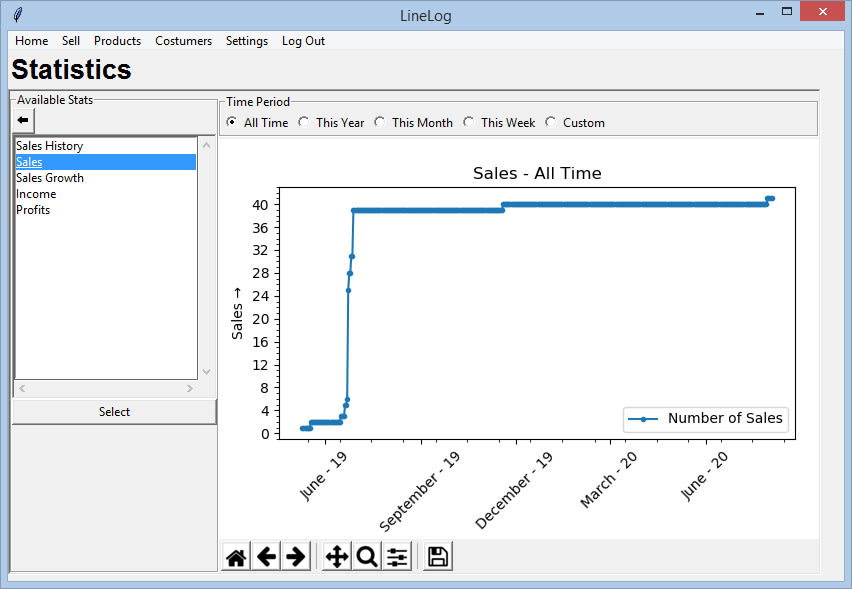Choose This Year time period
The height and width of the screenshot is (589, 852).
[304, 123]
